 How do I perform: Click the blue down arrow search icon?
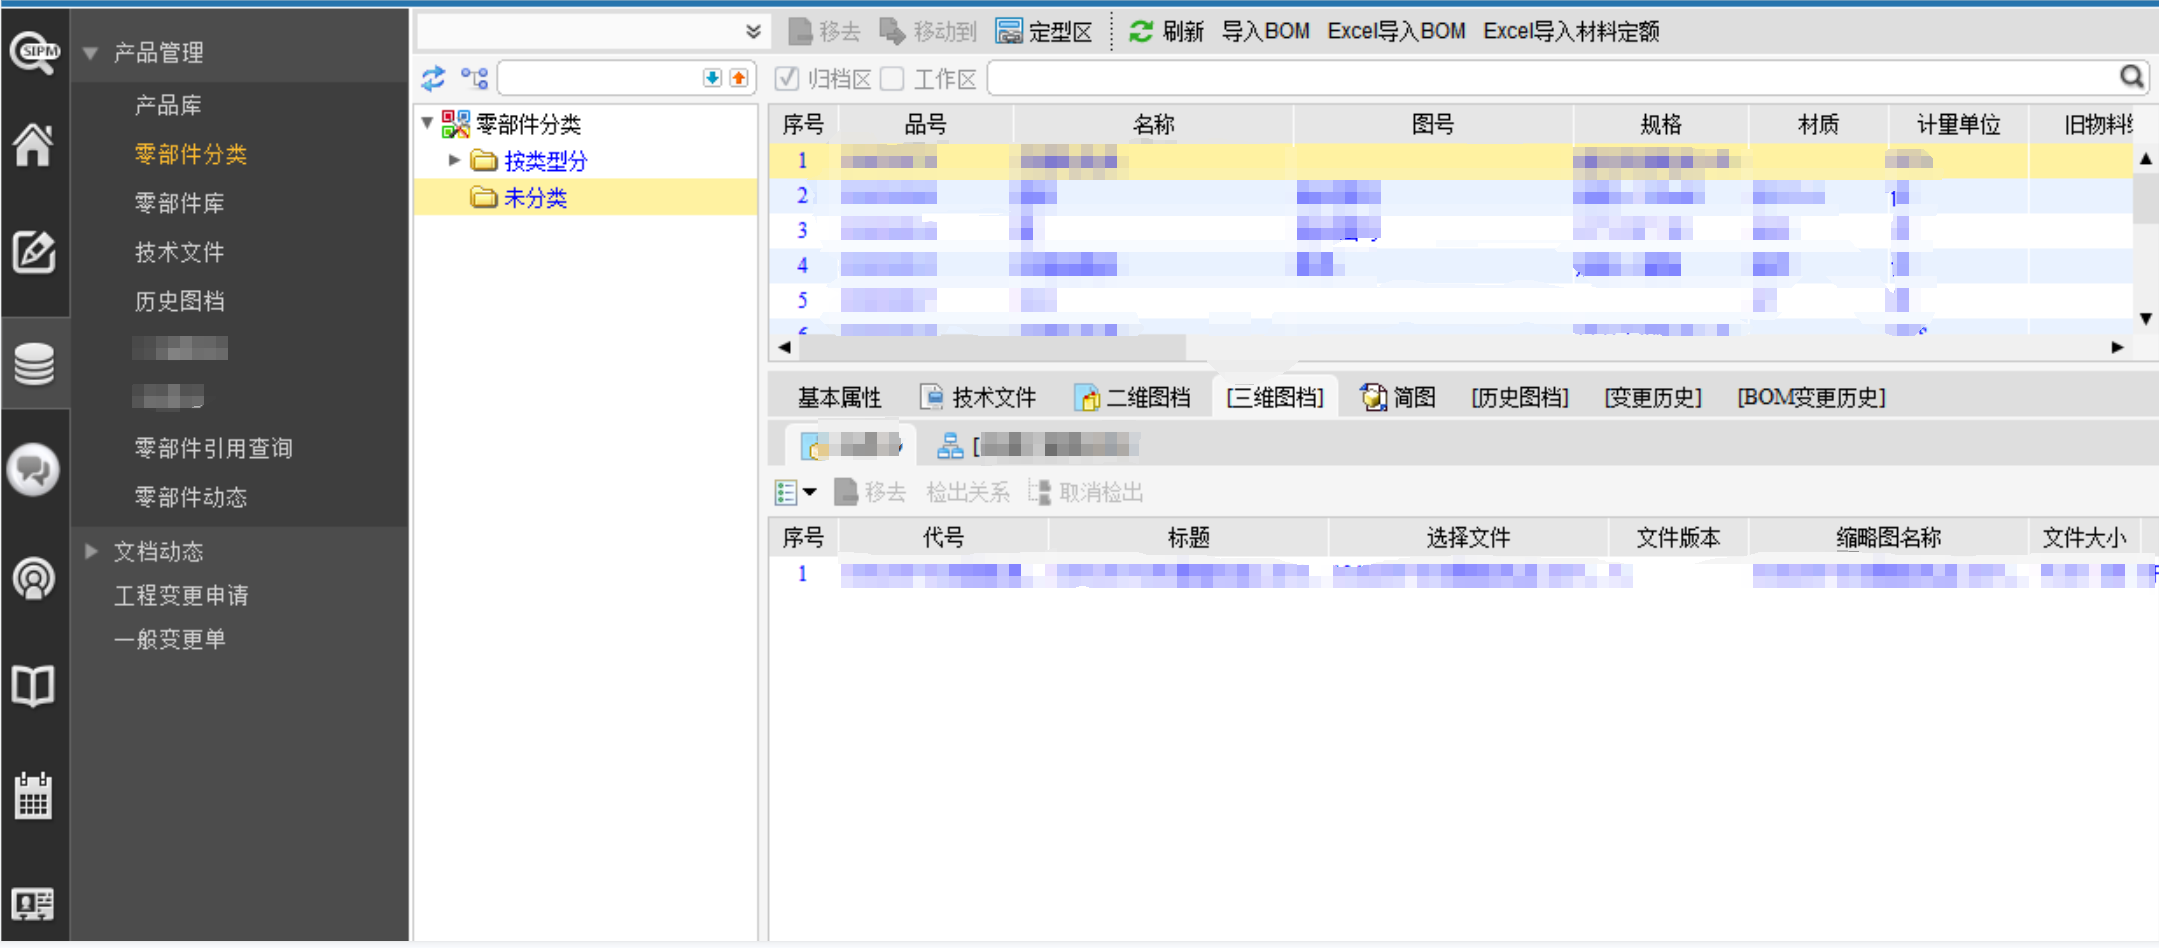click(712, 78)
